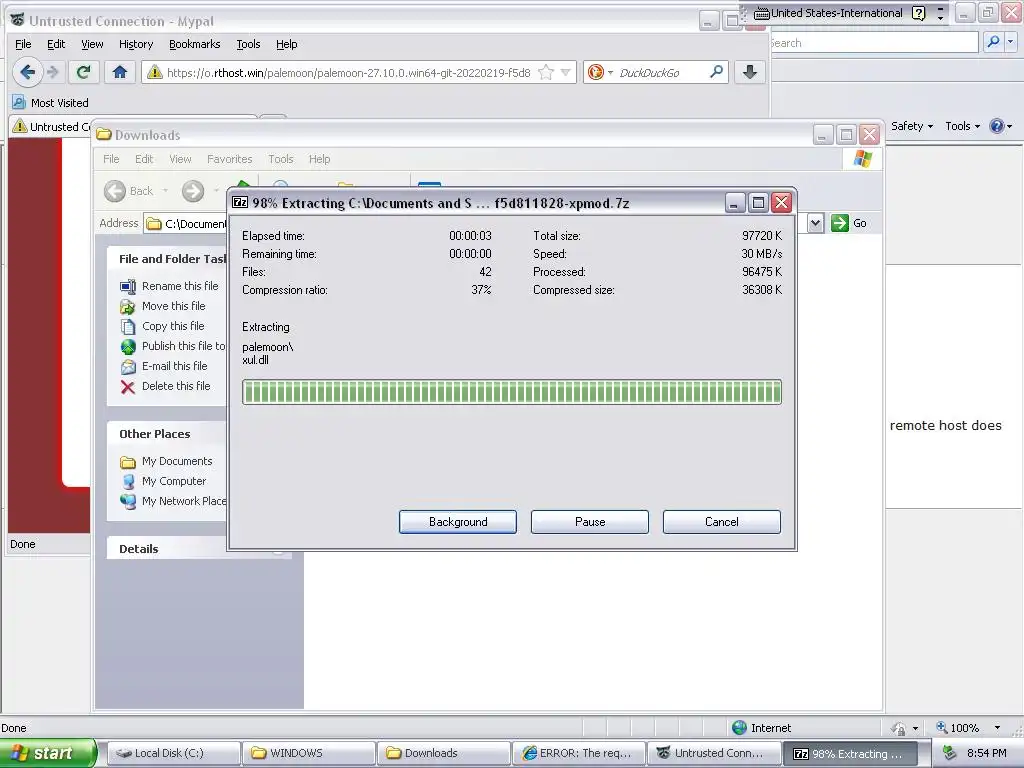Open the address bar history dropdown in Mypal
Image resolution: width=1024 pixels, height=768 pixels.
point(566,72)
